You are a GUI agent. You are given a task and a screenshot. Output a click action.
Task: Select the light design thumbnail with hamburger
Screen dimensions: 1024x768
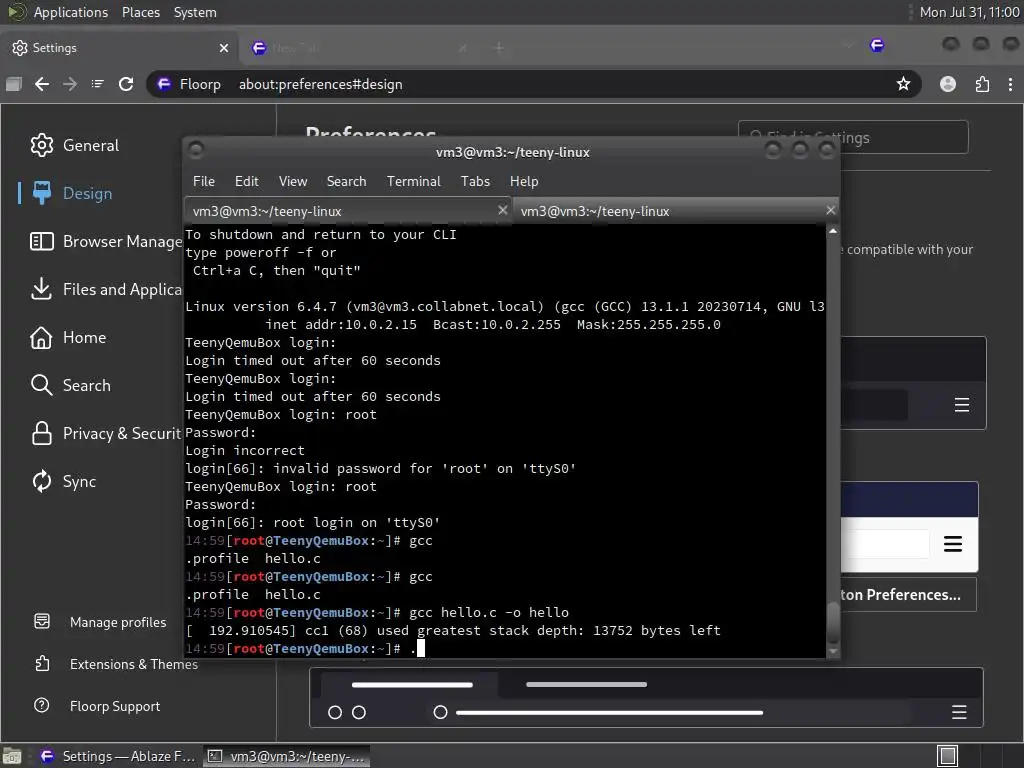(909, 527)
